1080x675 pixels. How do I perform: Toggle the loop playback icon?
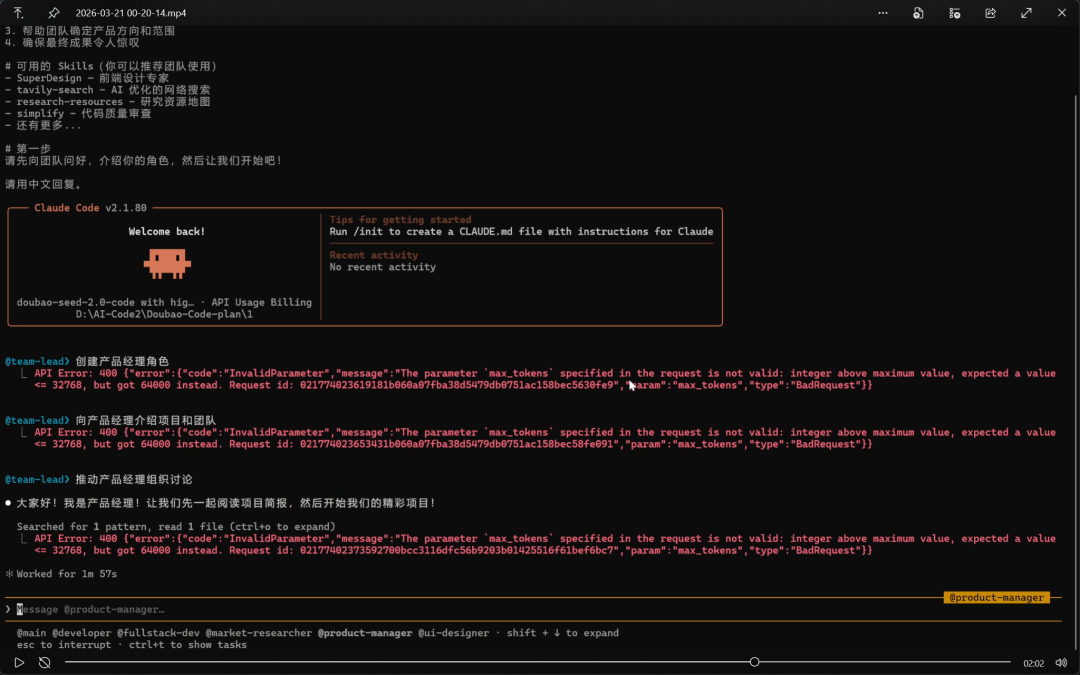pyautogui.click(x=45, y=663)
